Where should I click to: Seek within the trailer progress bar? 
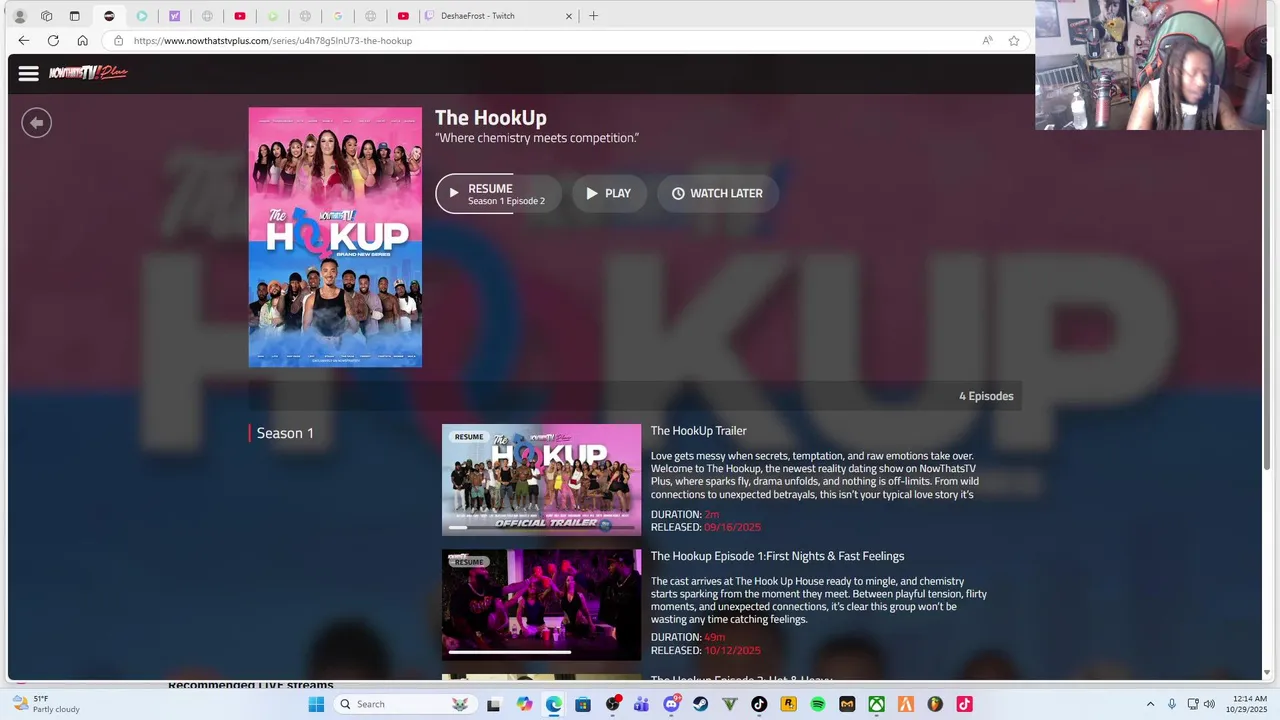541,527
